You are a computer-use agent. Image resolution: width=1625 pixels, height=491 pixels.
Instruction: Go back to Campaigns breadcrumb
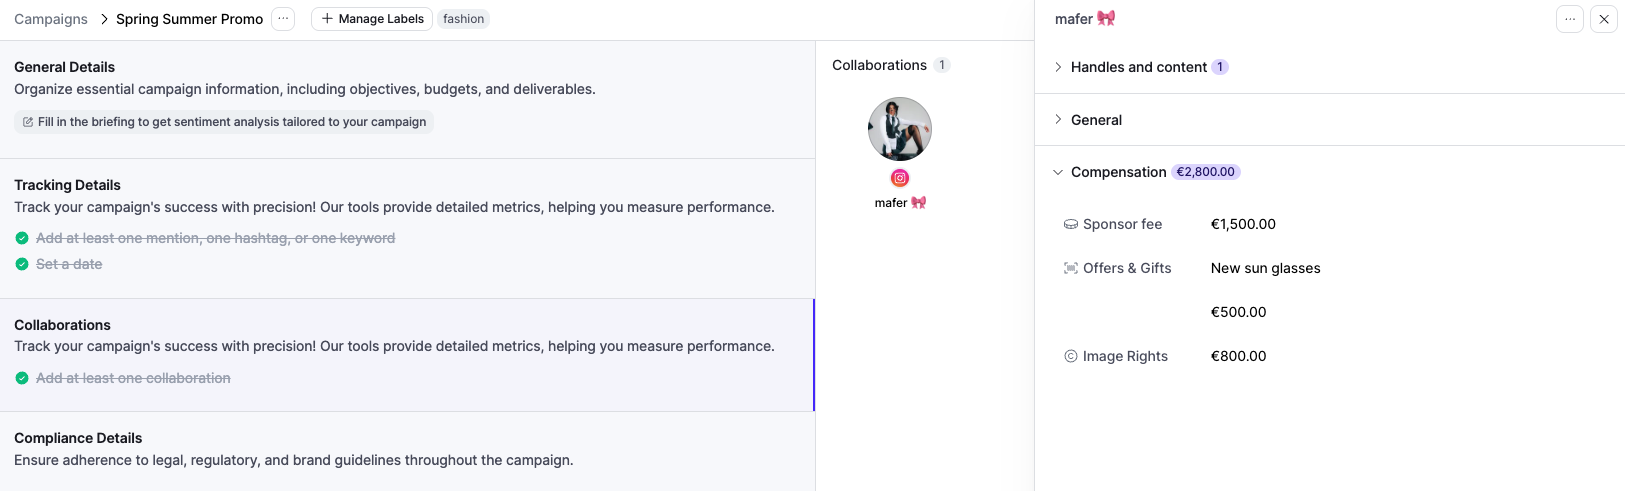click(x=51, y=19)
